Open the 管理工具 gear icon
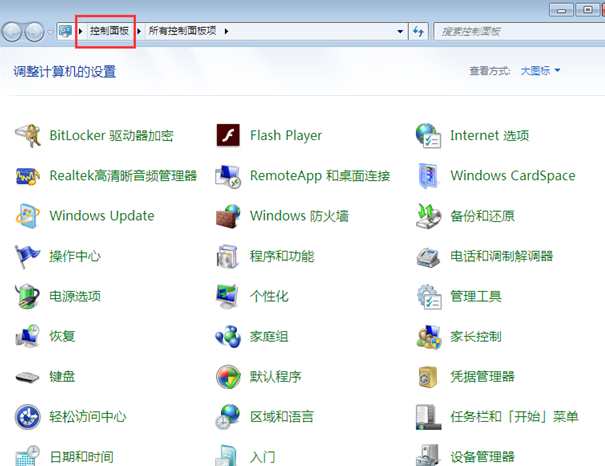Image resolution: width=605 pixels, height=466 pixels. 429,297
